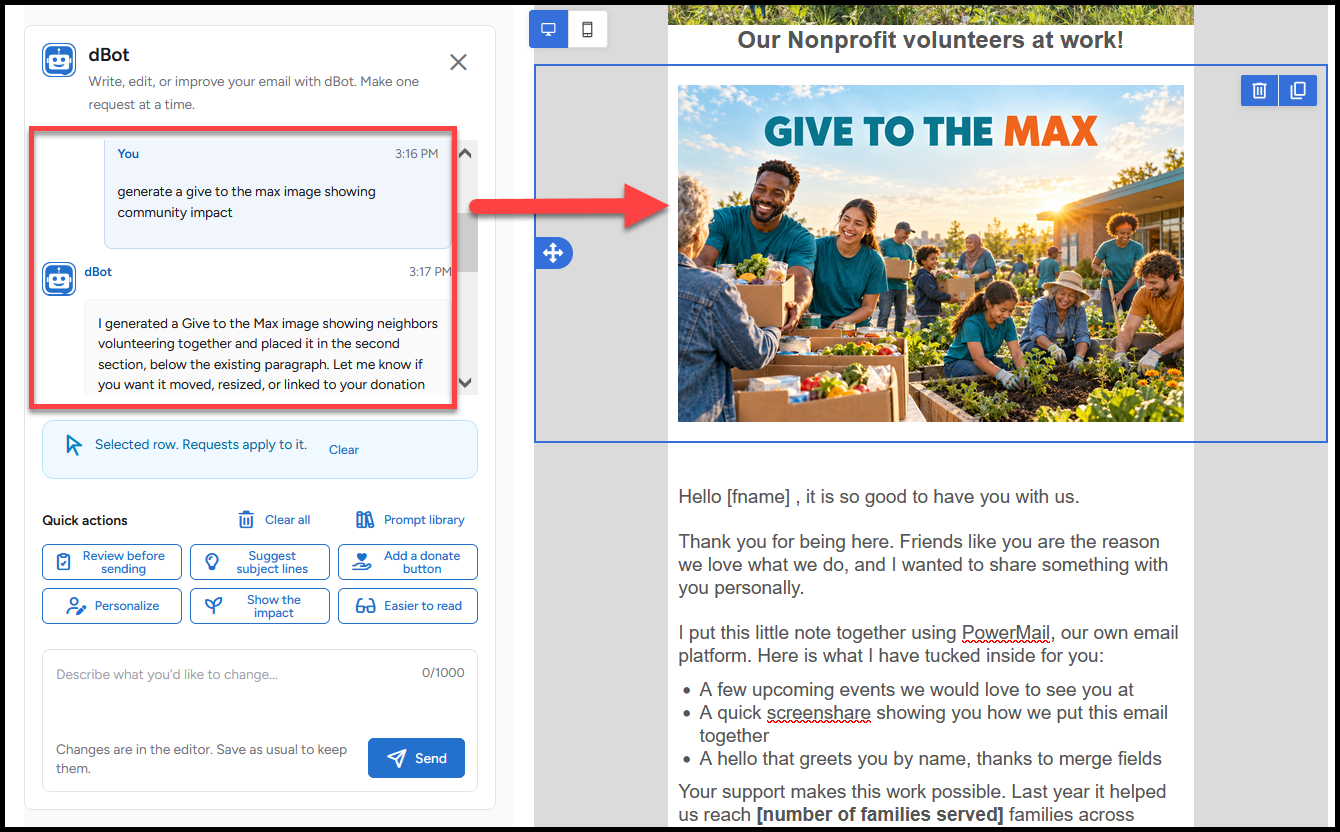The image size is (1340, 832).
Task: Select the Give to the Max image
Action: point(931,253)
